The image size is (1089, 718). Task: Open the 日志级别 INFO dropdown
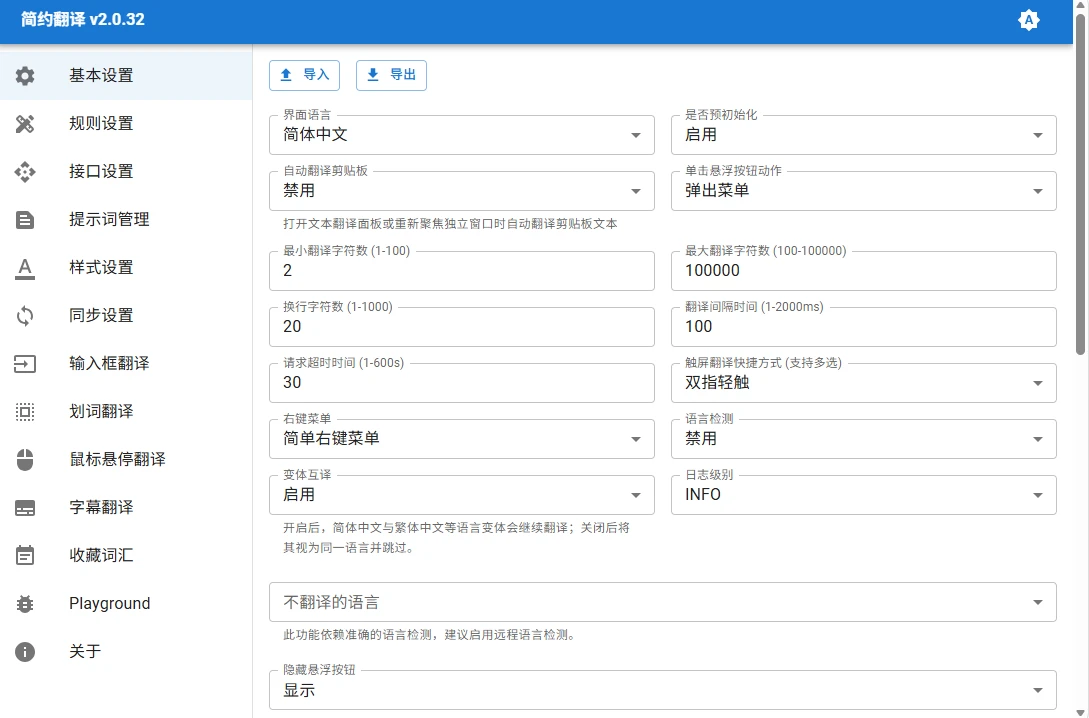863,495
